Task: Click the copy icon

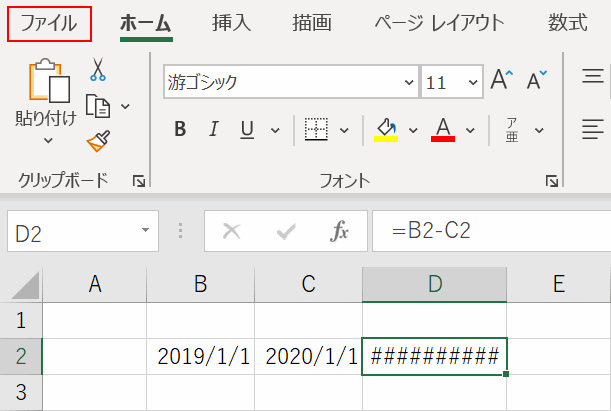Action: 98,106
